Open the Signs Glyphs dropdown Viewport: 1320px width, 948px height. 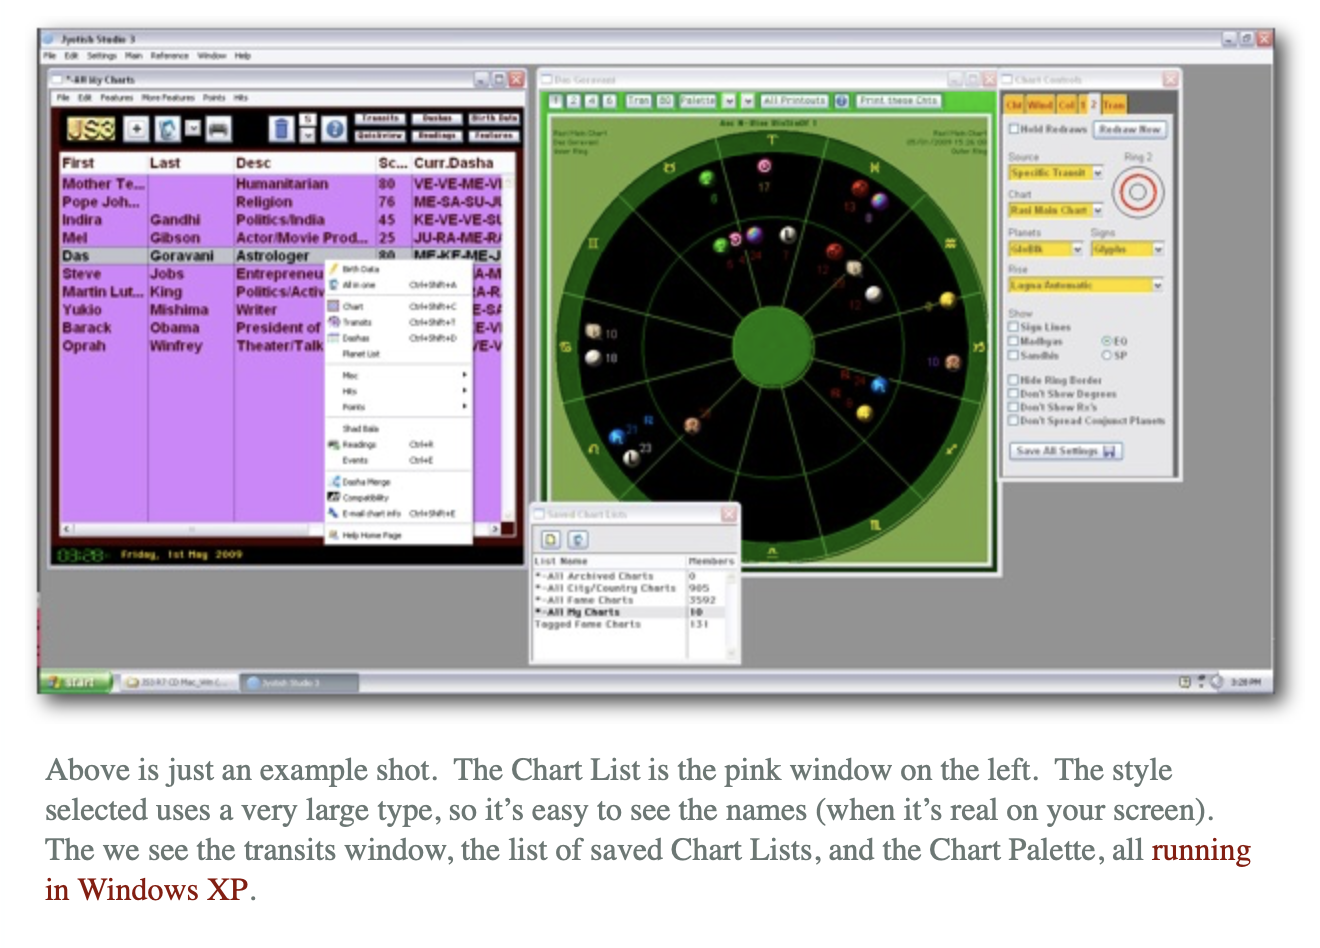[x=1158, y=249]
